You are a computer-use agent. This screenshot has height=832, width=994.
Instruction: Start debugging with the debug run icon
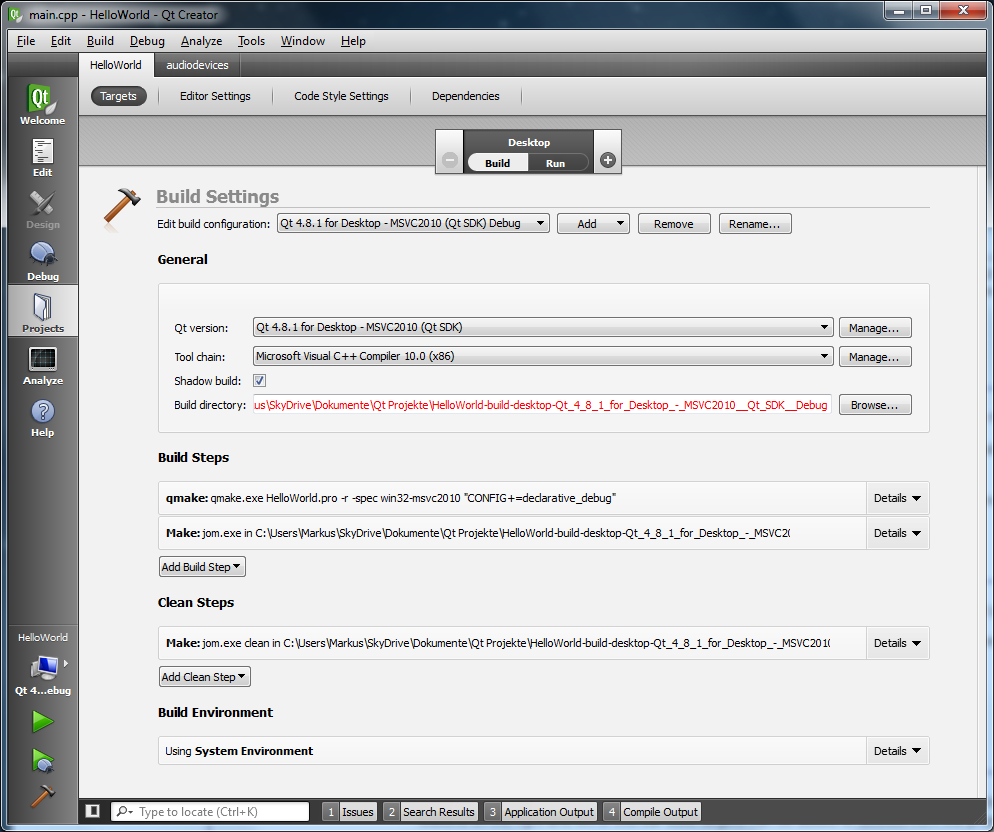42,760
